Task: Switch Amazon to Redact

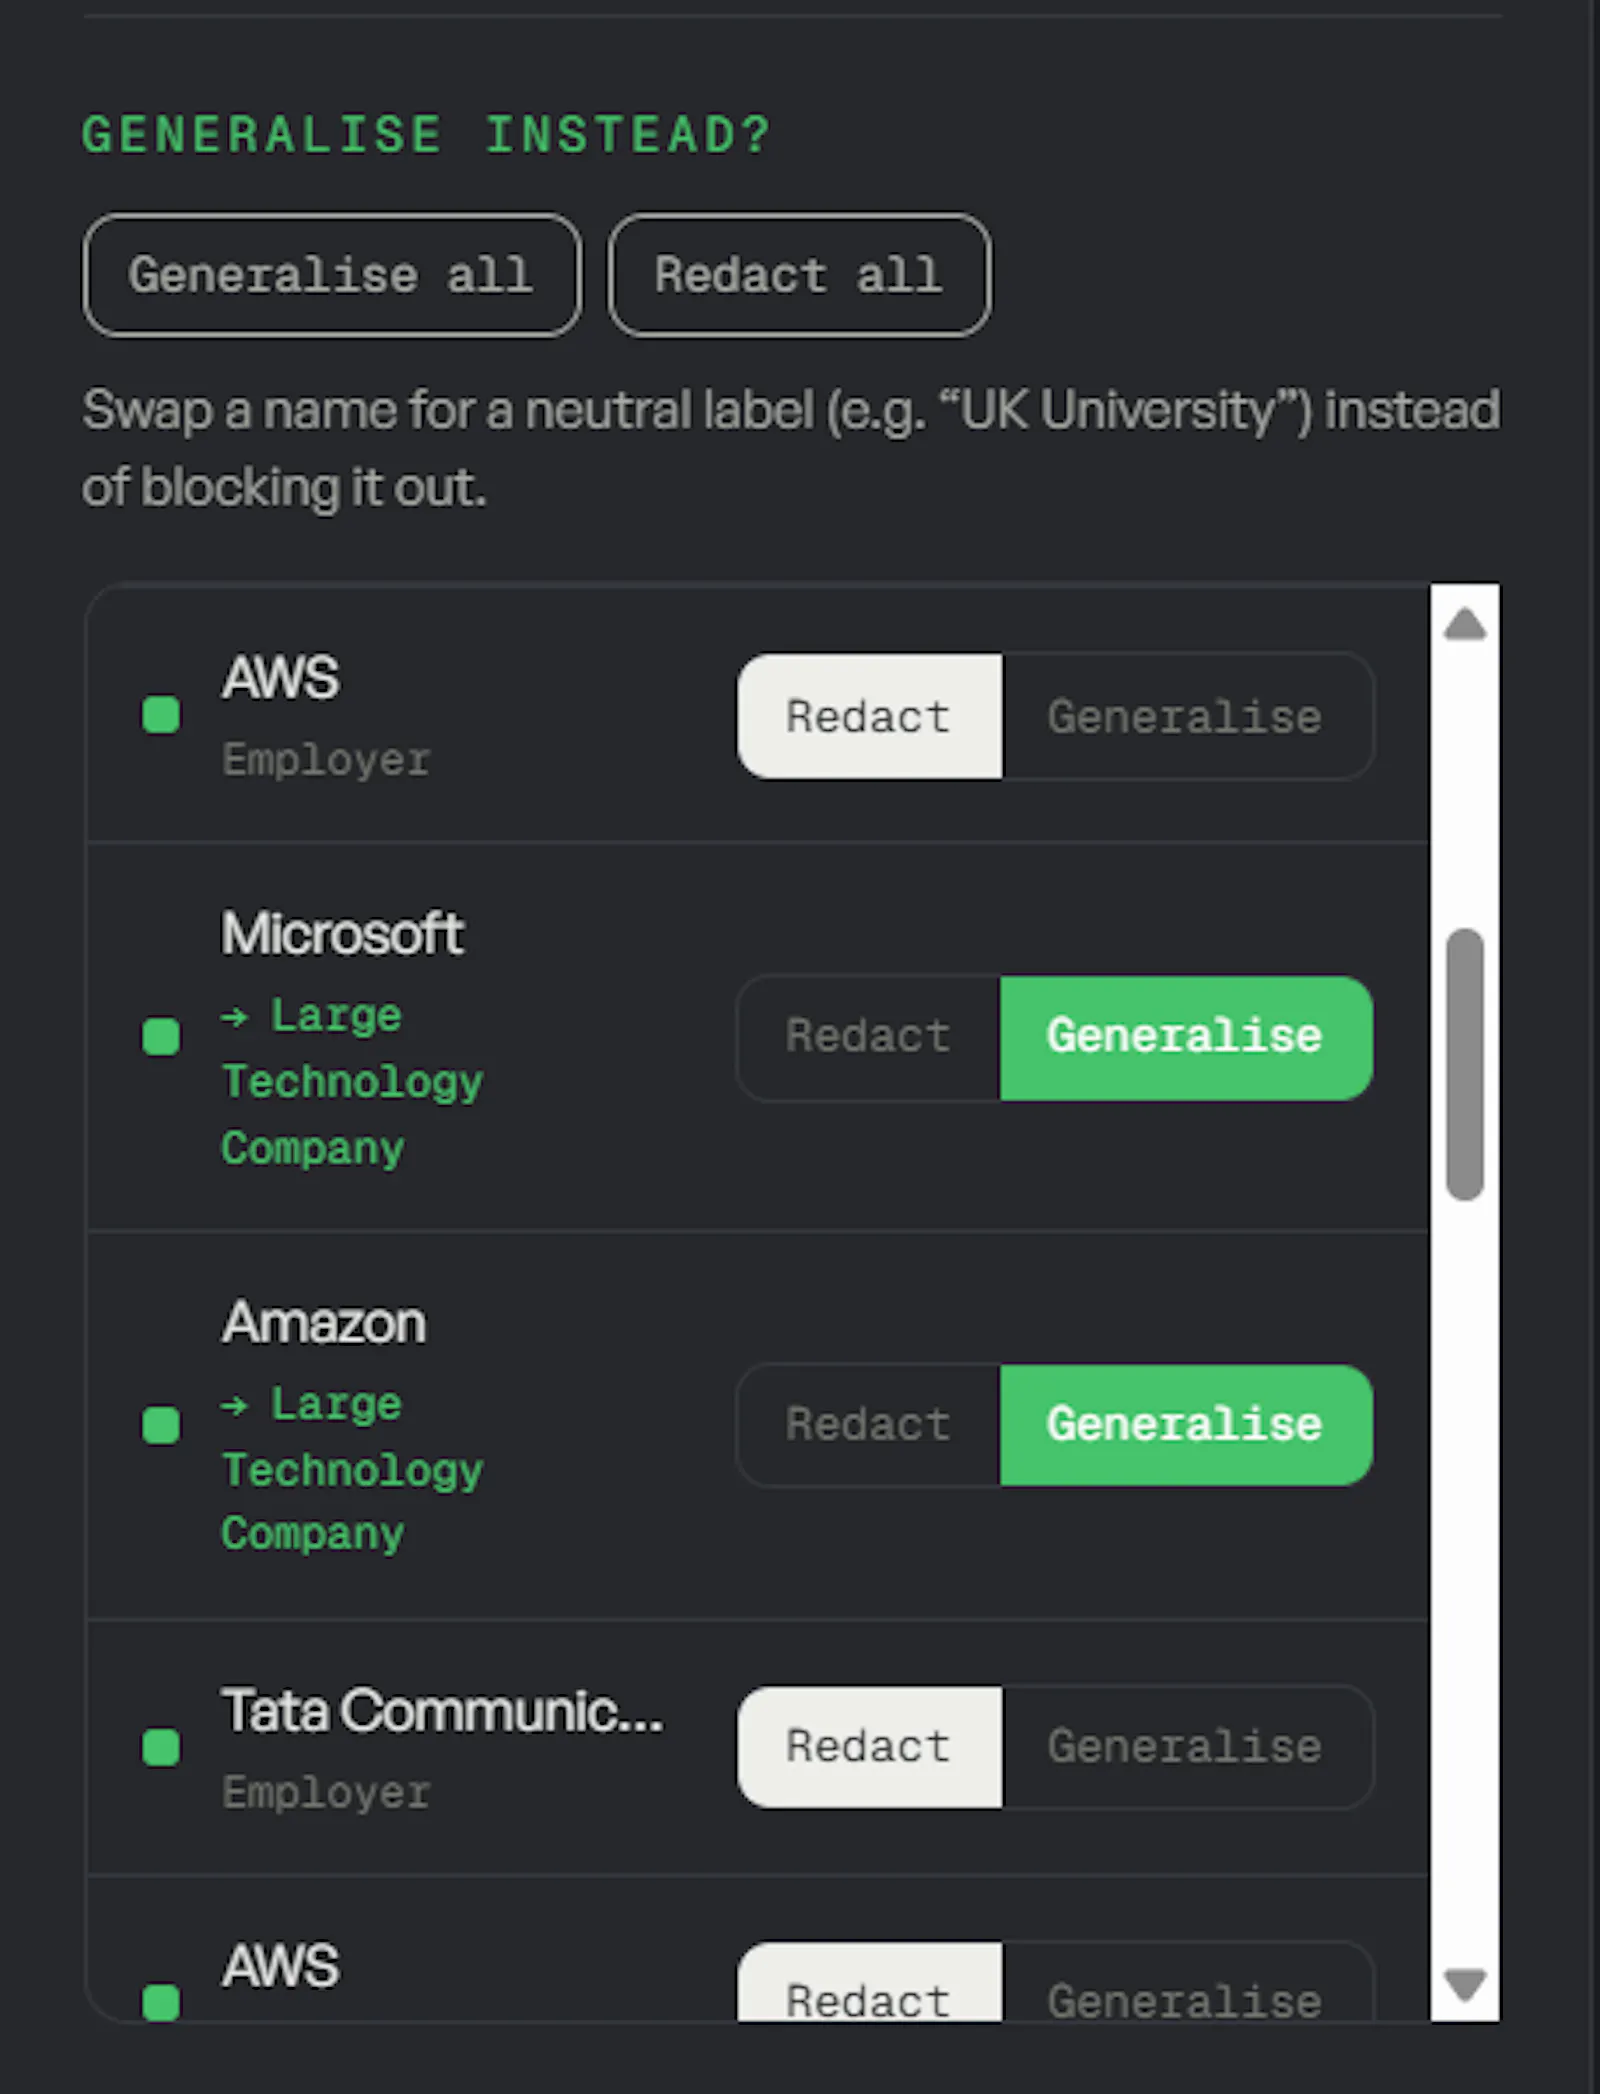Action: point(869,1425)
